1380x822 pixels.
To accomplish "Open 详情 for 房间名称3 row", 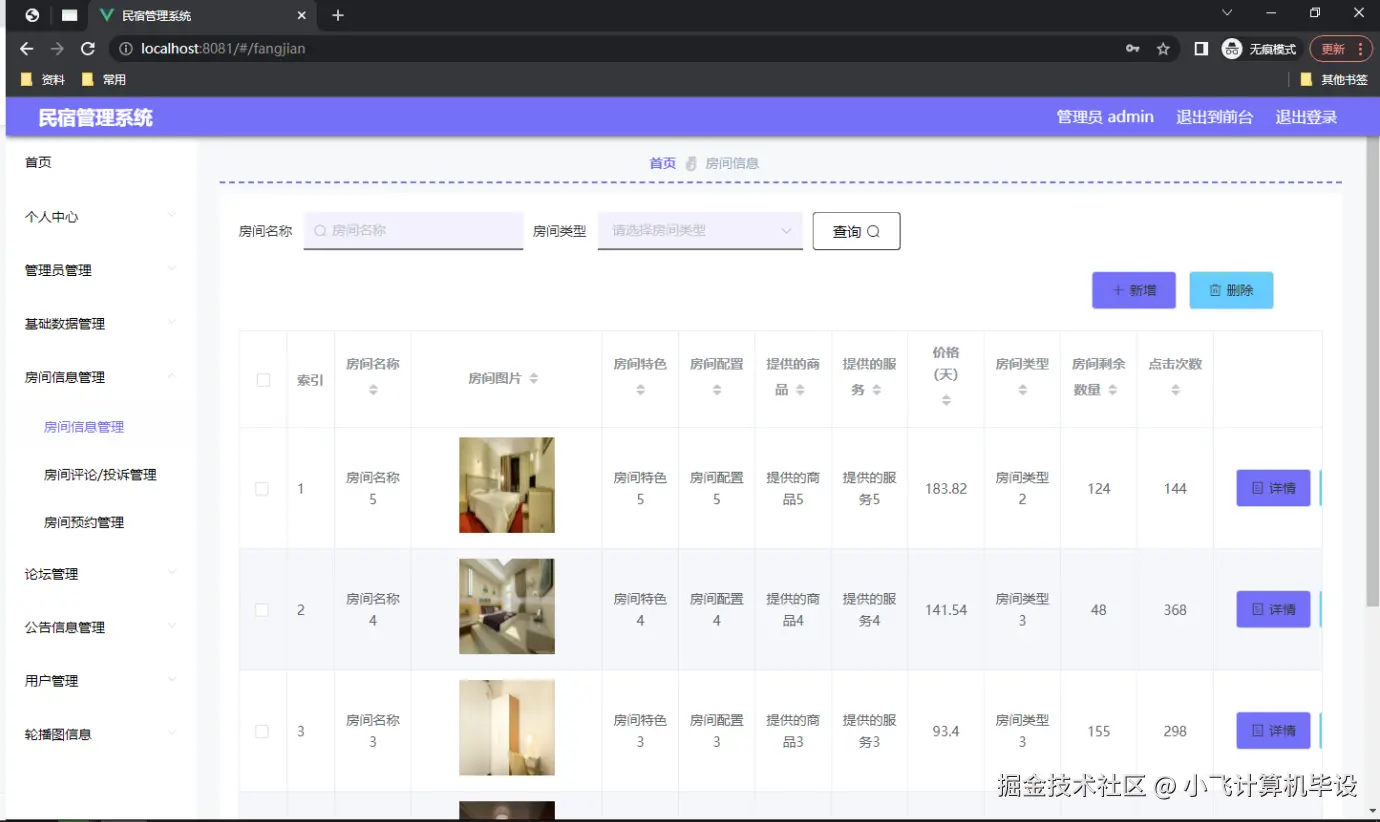I will (x=1273, y=731).
